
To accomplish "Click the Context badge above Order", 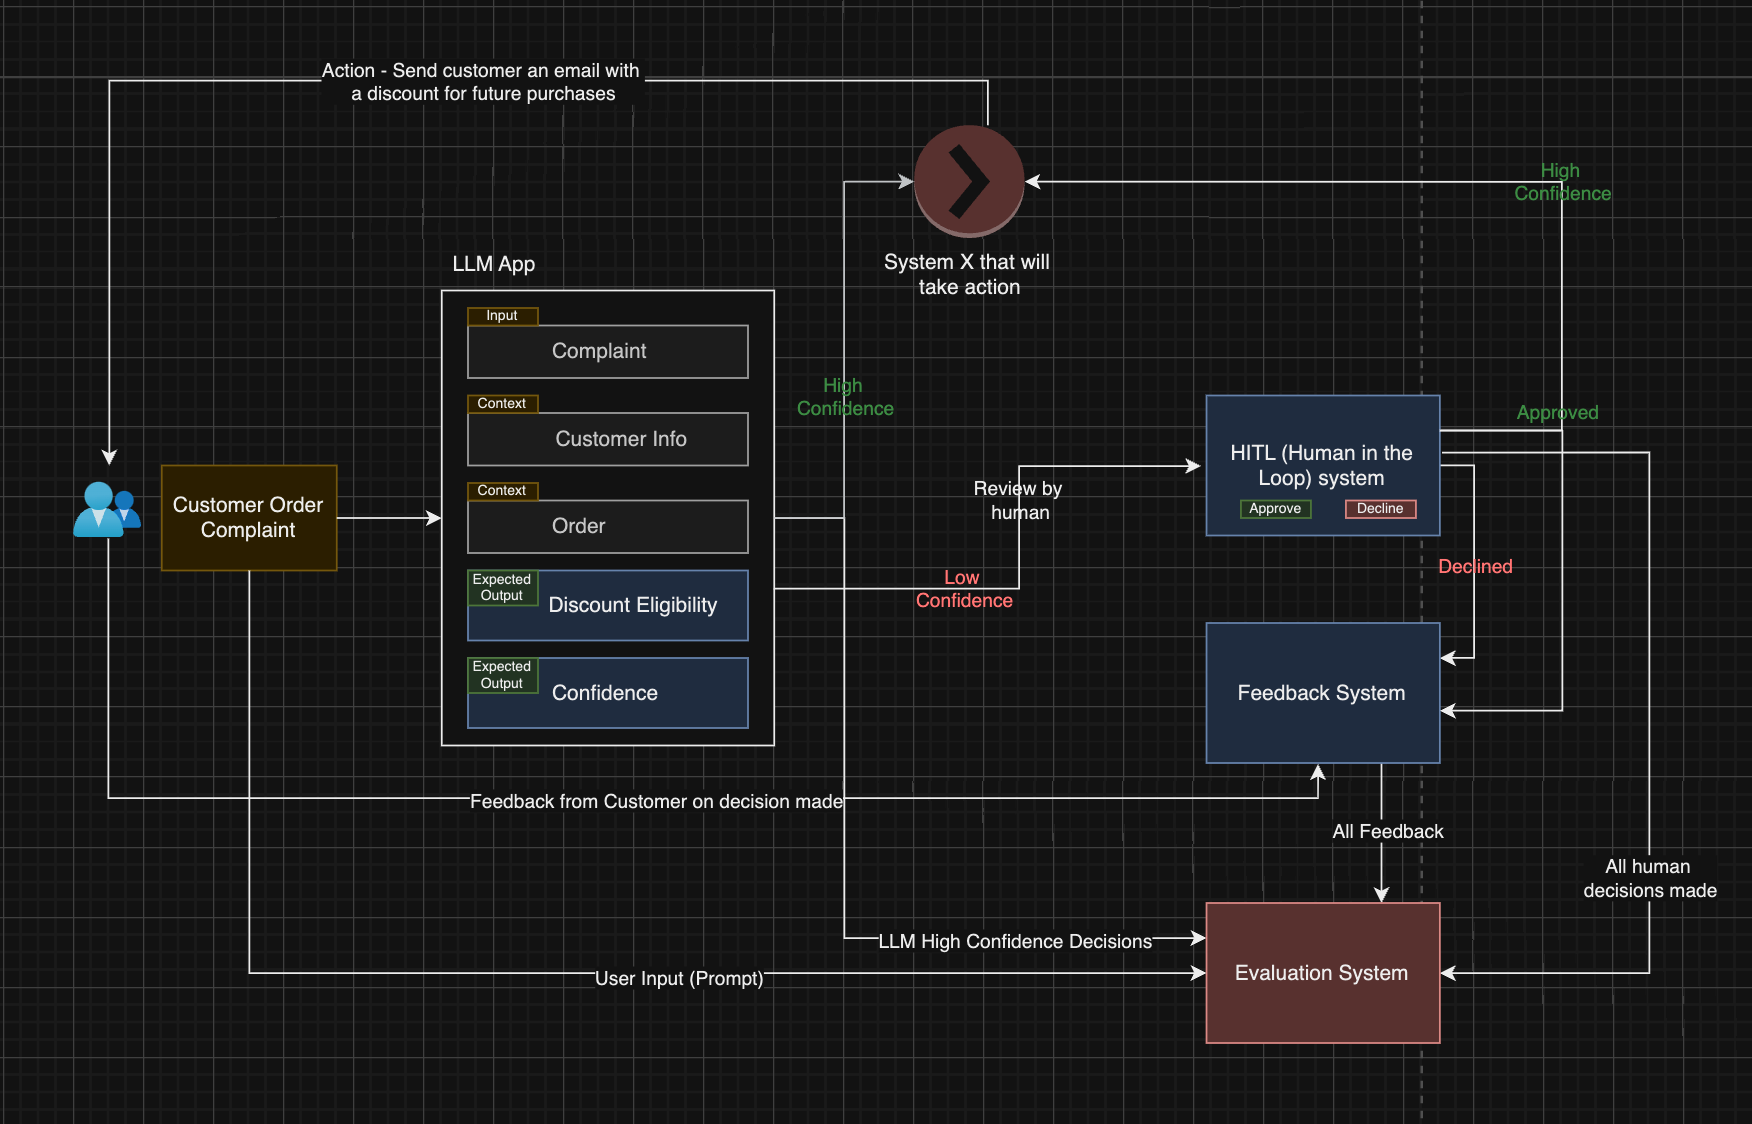I will pos(502,490).
